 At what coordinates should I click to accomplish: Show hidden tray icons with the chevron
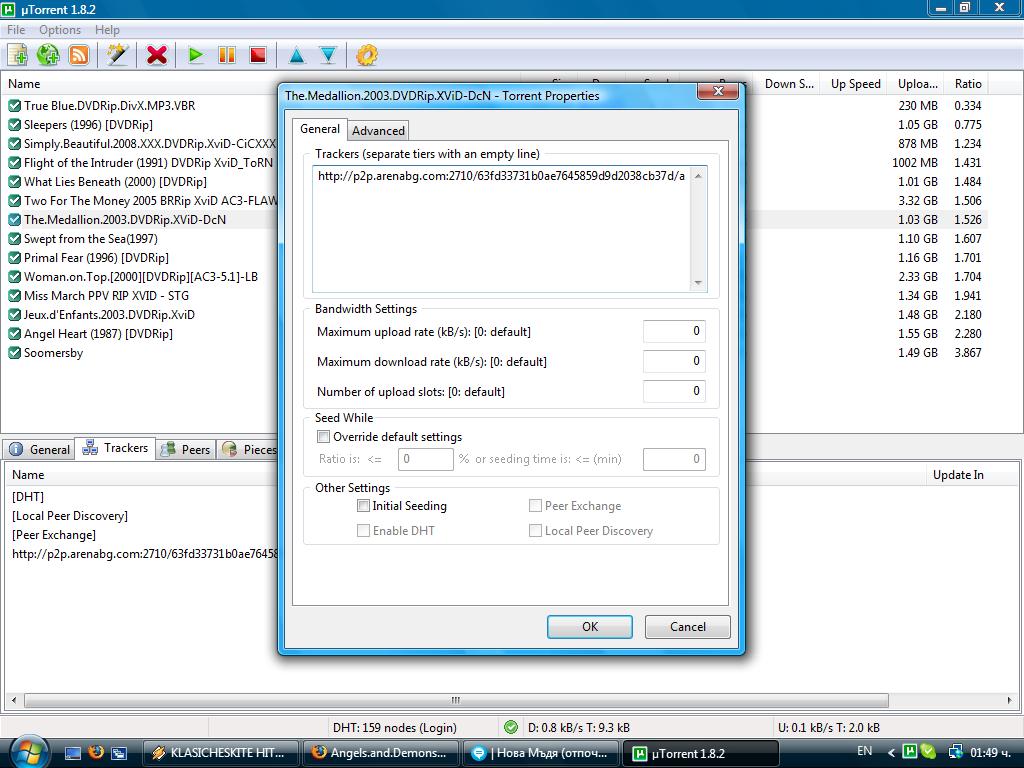click(891, 753)
